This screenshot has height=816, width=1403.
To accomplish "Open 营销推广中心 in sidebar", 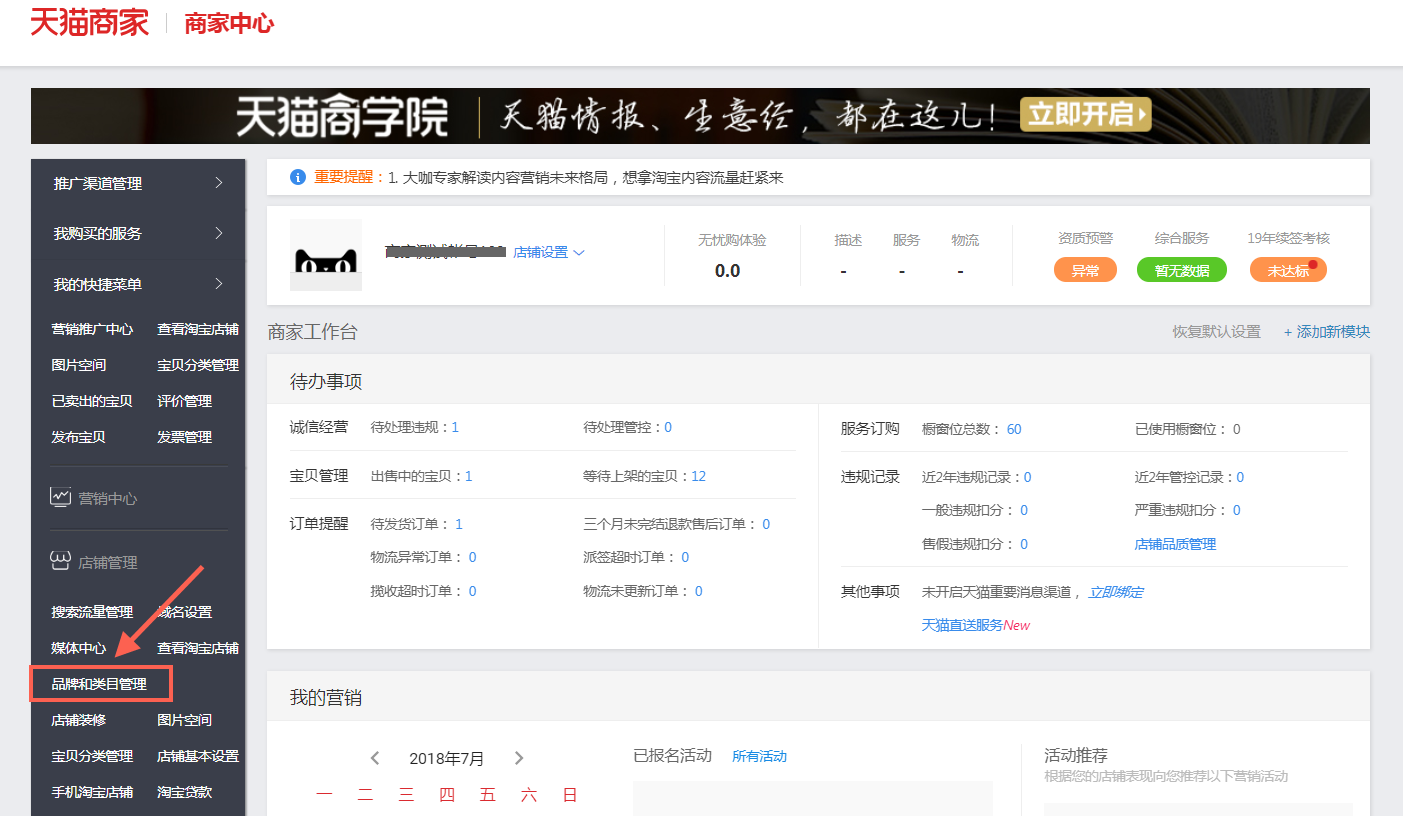I will (92, 329).
